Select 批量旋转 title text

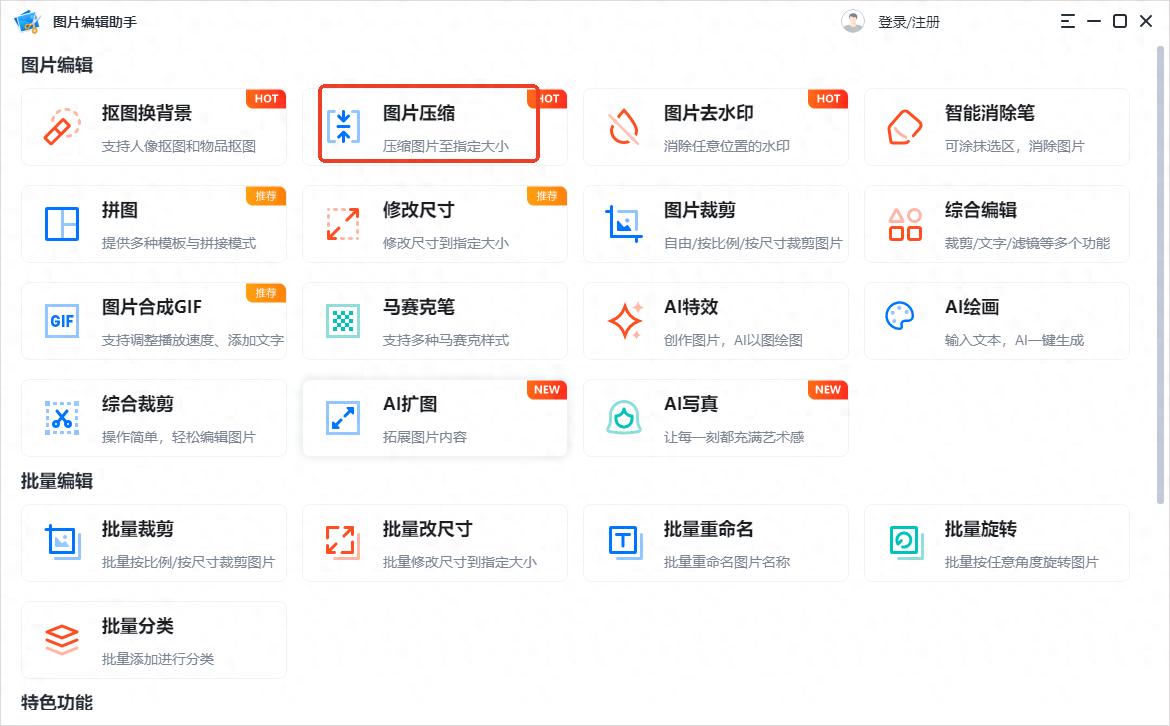point(980,530)
